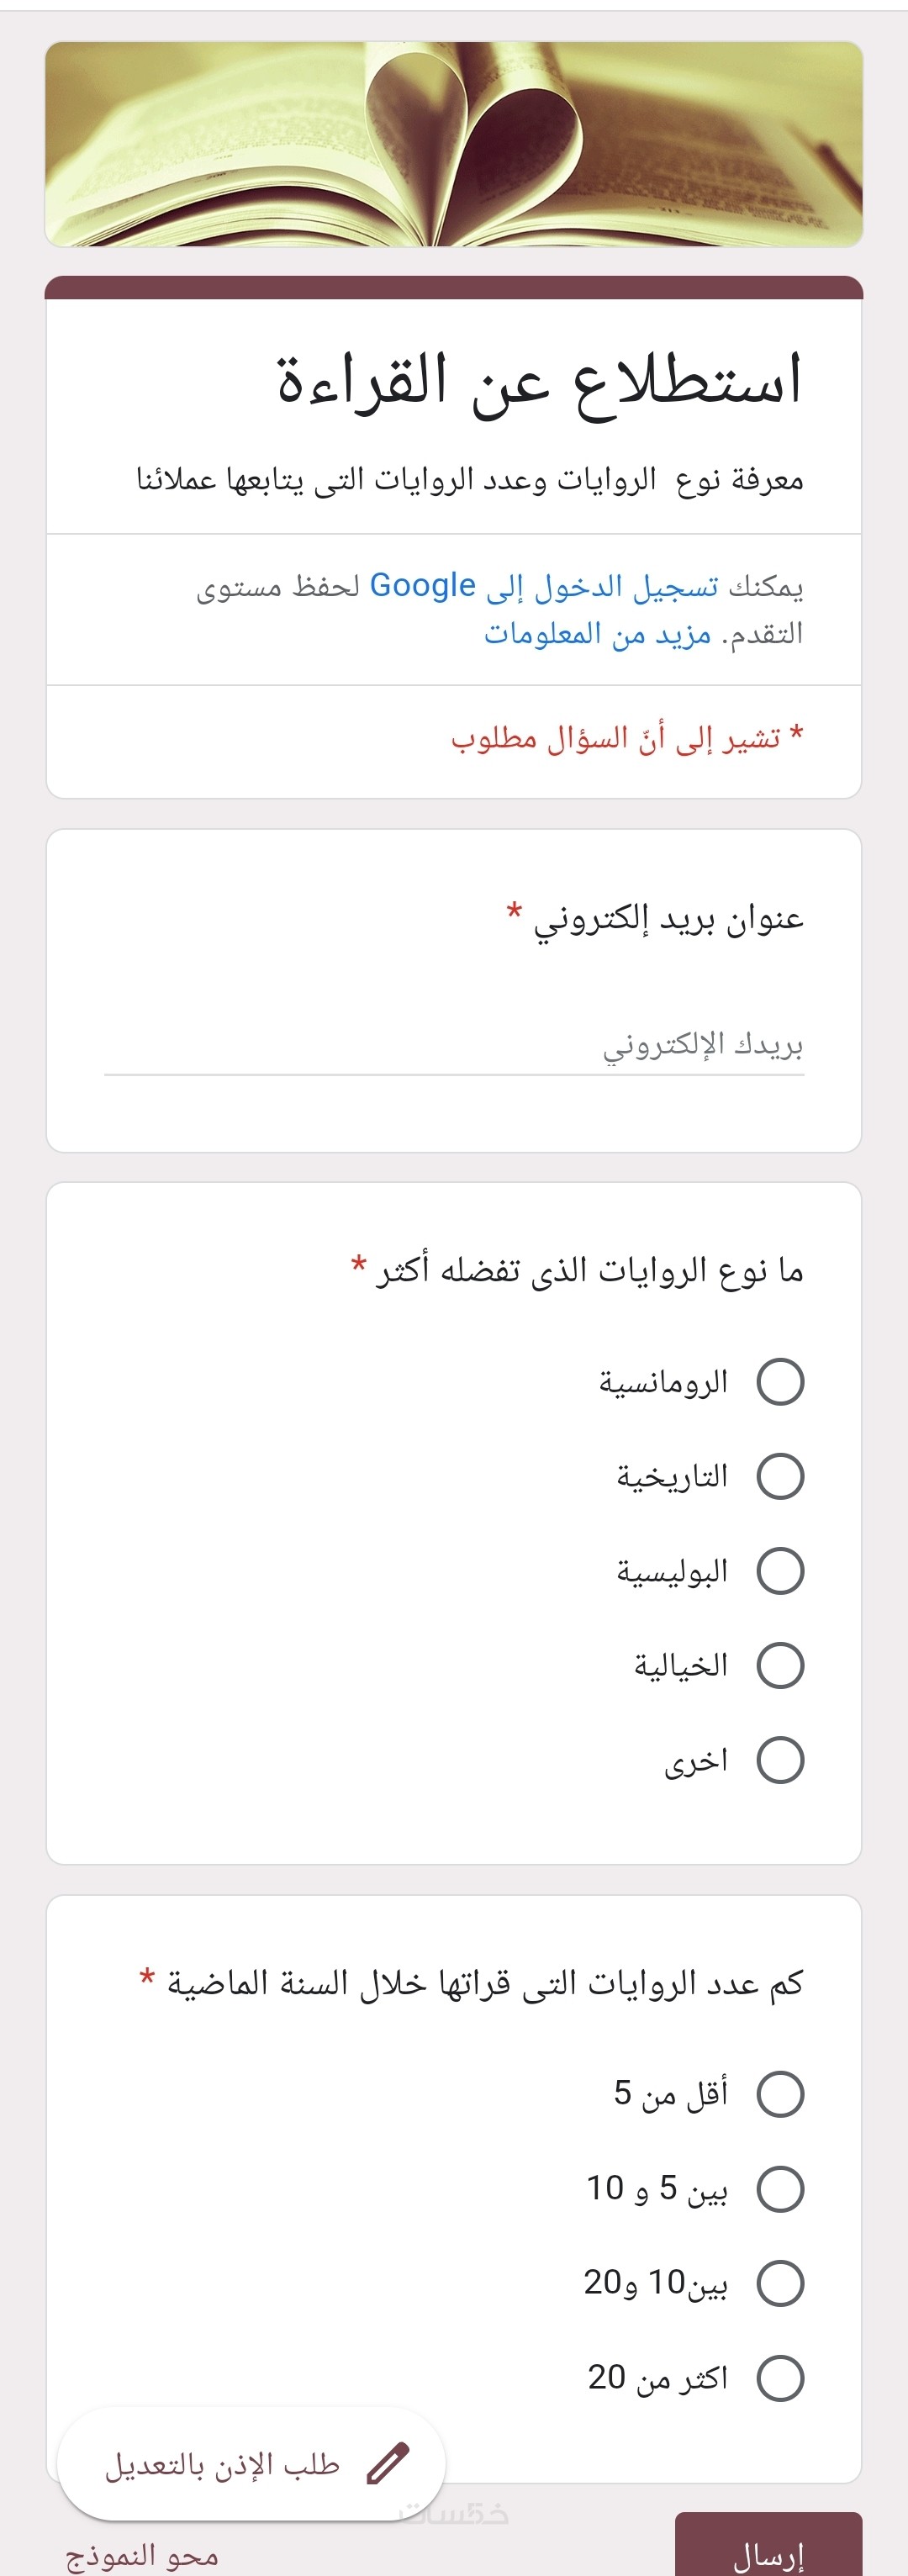Click the email address input field
The width and height of the screenshot is (908, 2576).
pos(454,1046)
